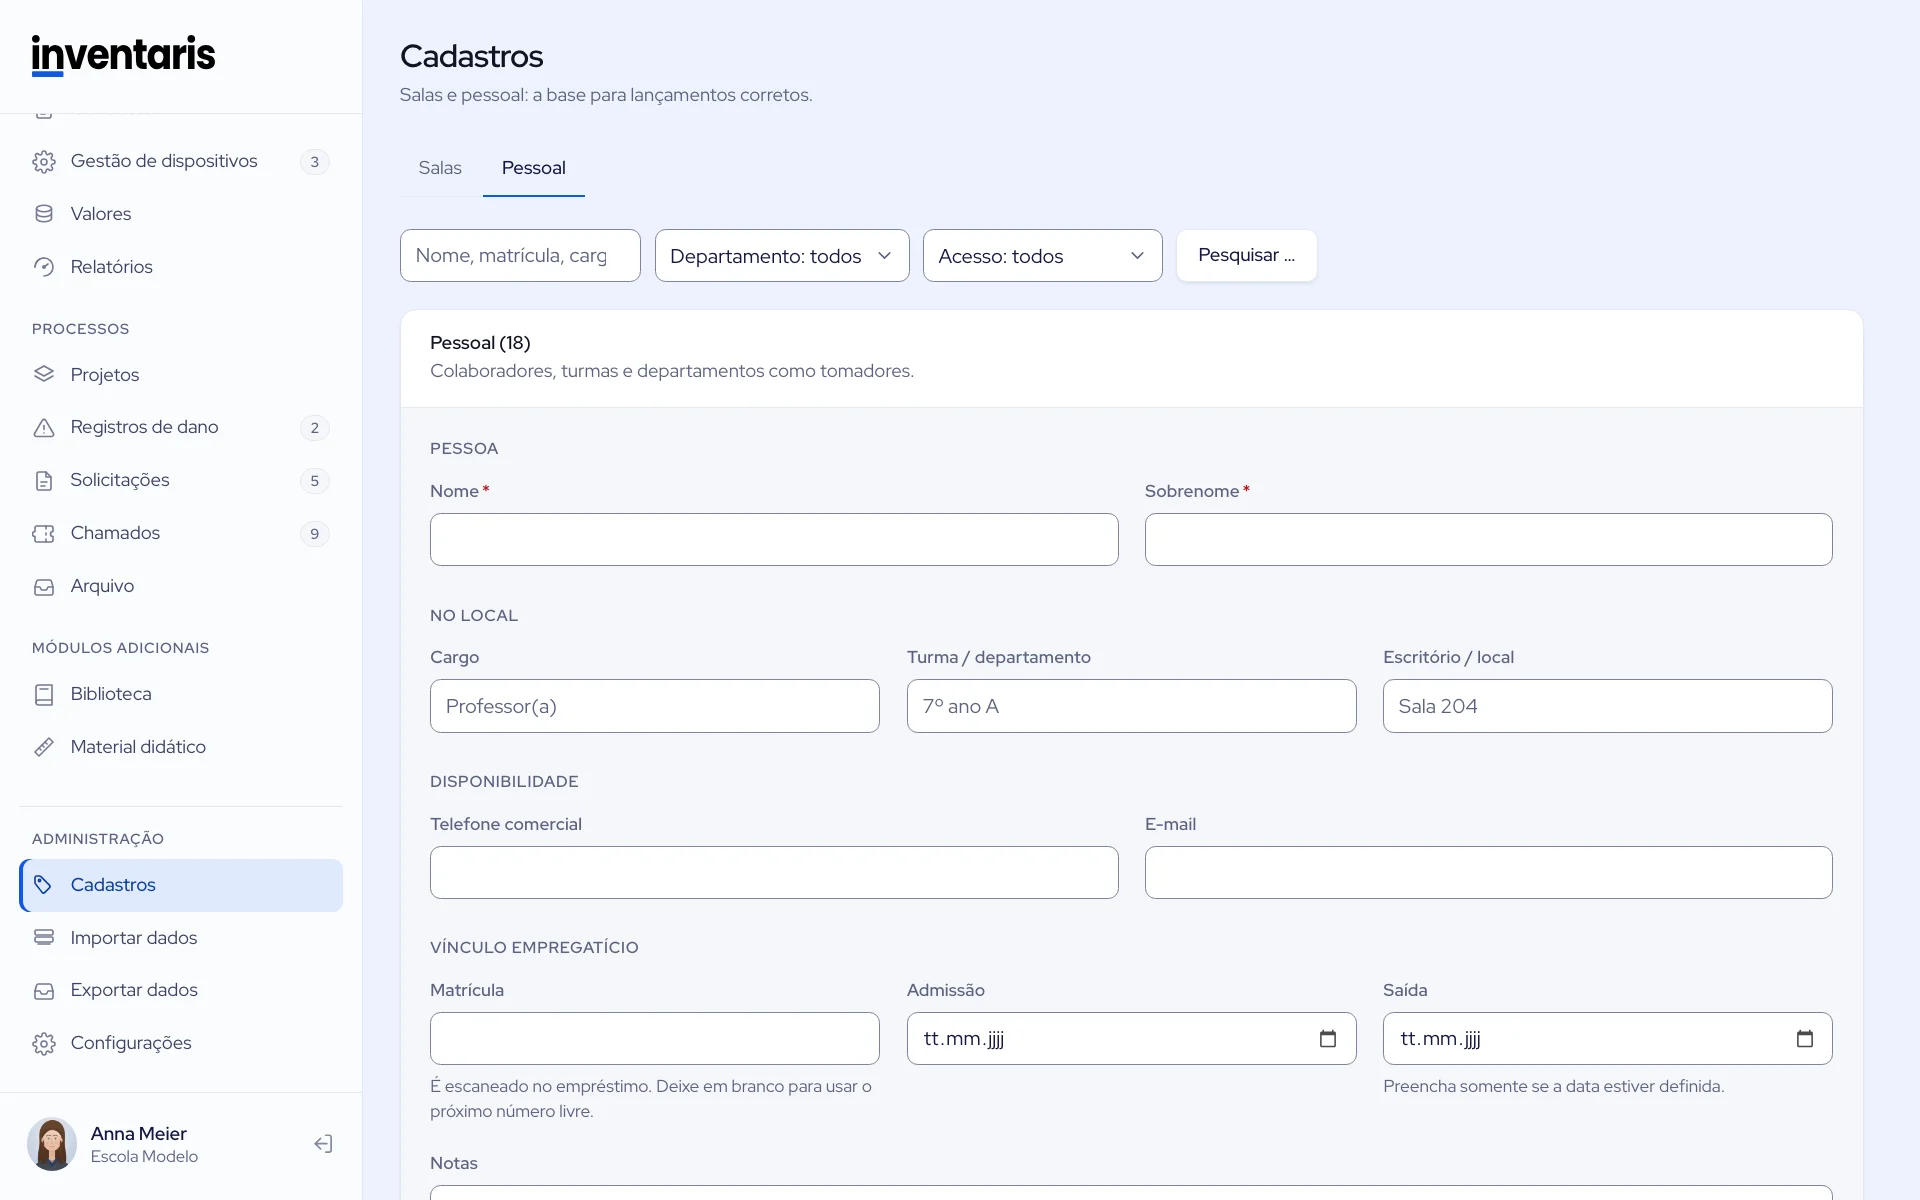Open Relatórios in the sidebar
The image size is (1920, 1200).
click(181, 267)
